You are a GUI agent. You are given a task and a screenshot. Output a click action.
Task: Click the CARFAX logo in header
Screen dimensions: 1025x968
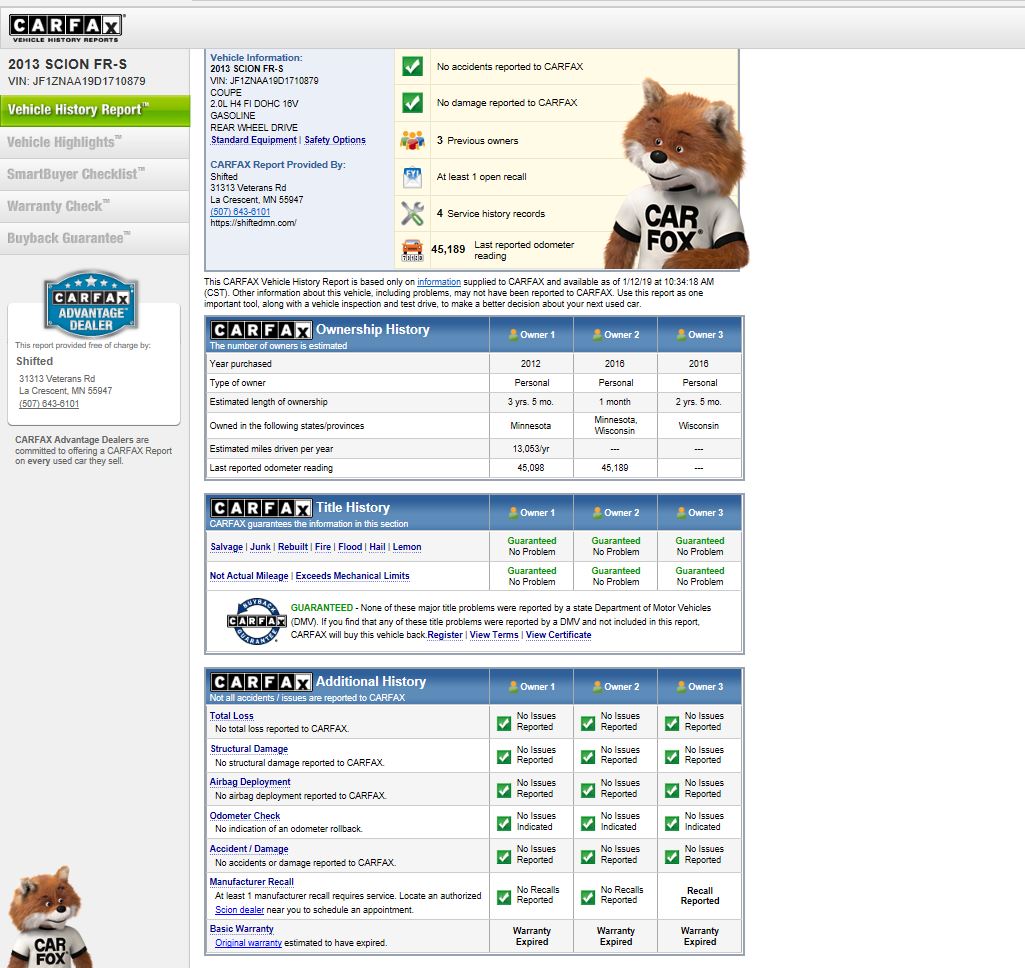point(65,28)
